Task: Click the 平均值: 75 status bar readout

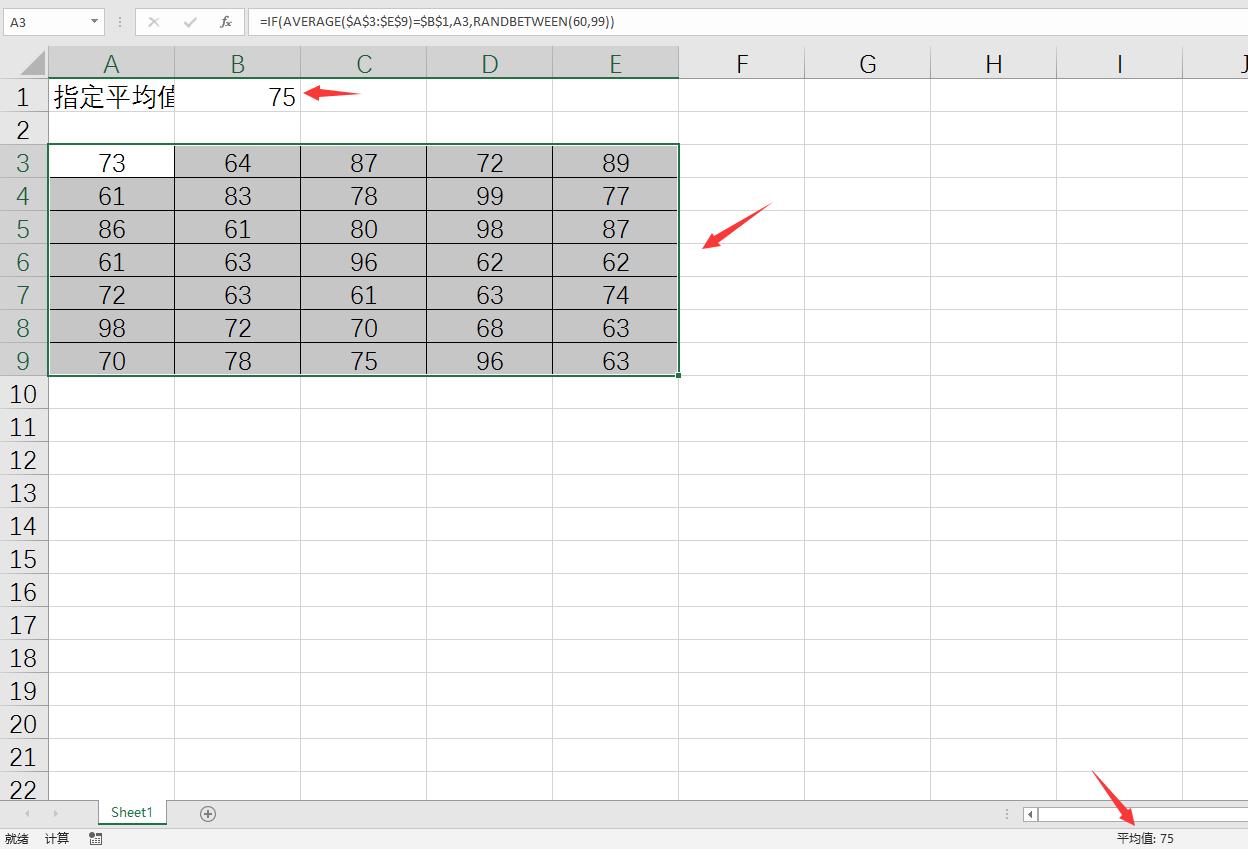Action: tap(1145, 839)
